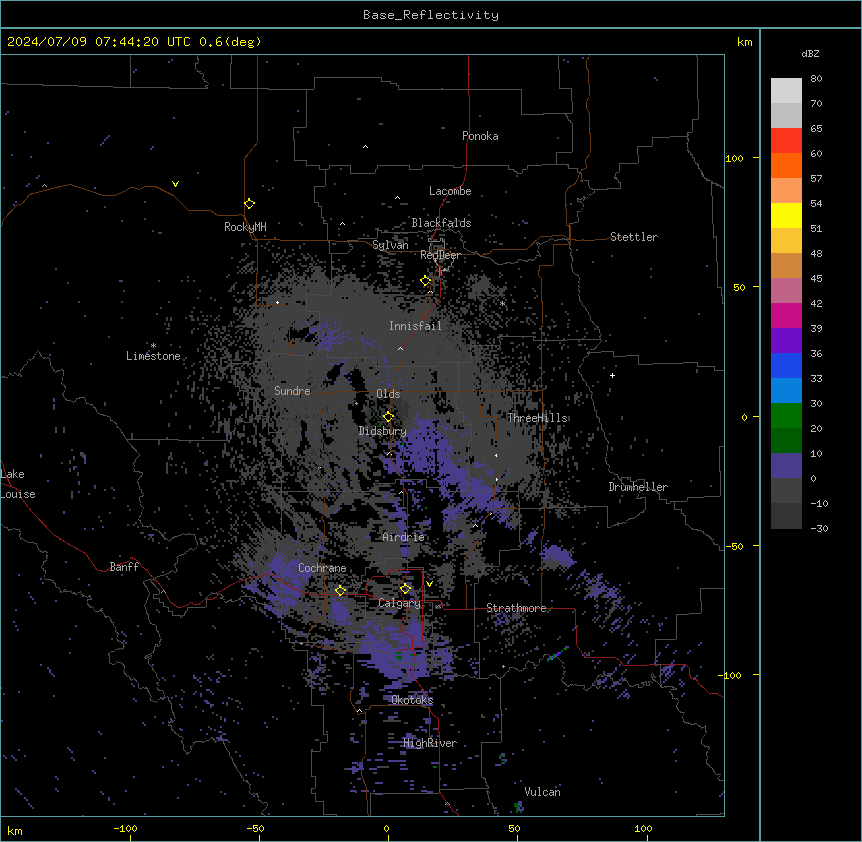Select the red 60-65 dBZ legend swatch

pyautogui.click(x=786, y=141)
